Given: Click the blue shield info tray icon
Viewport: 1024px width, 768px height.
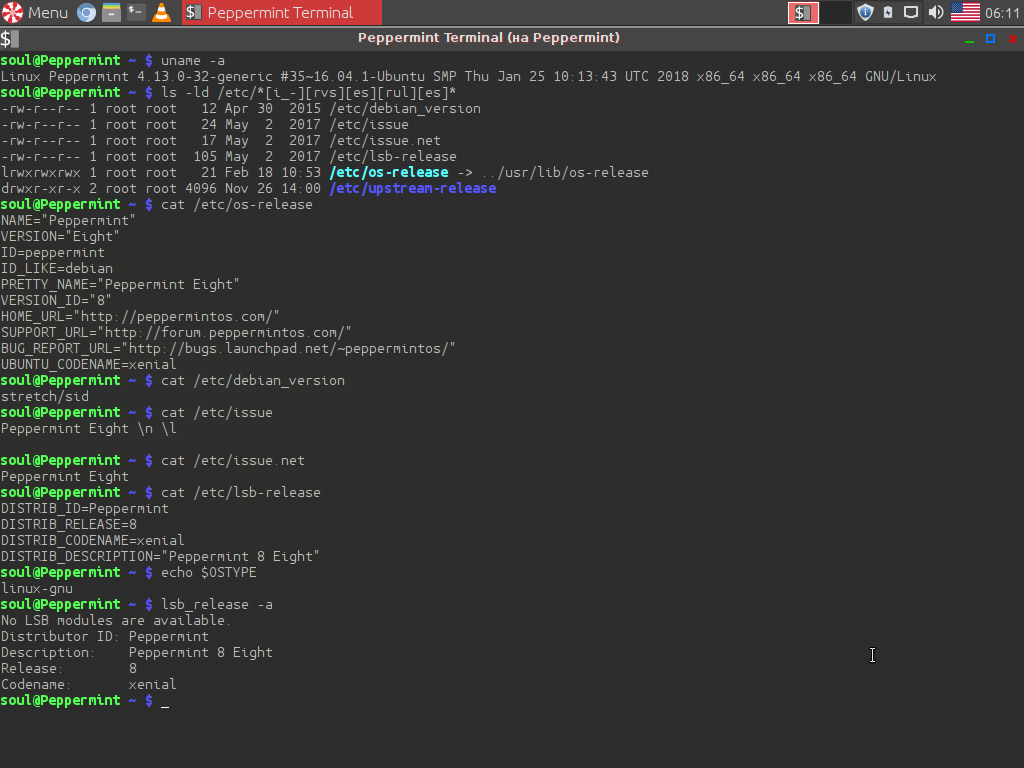Looking at the screenshot, I should pos(865,12).
